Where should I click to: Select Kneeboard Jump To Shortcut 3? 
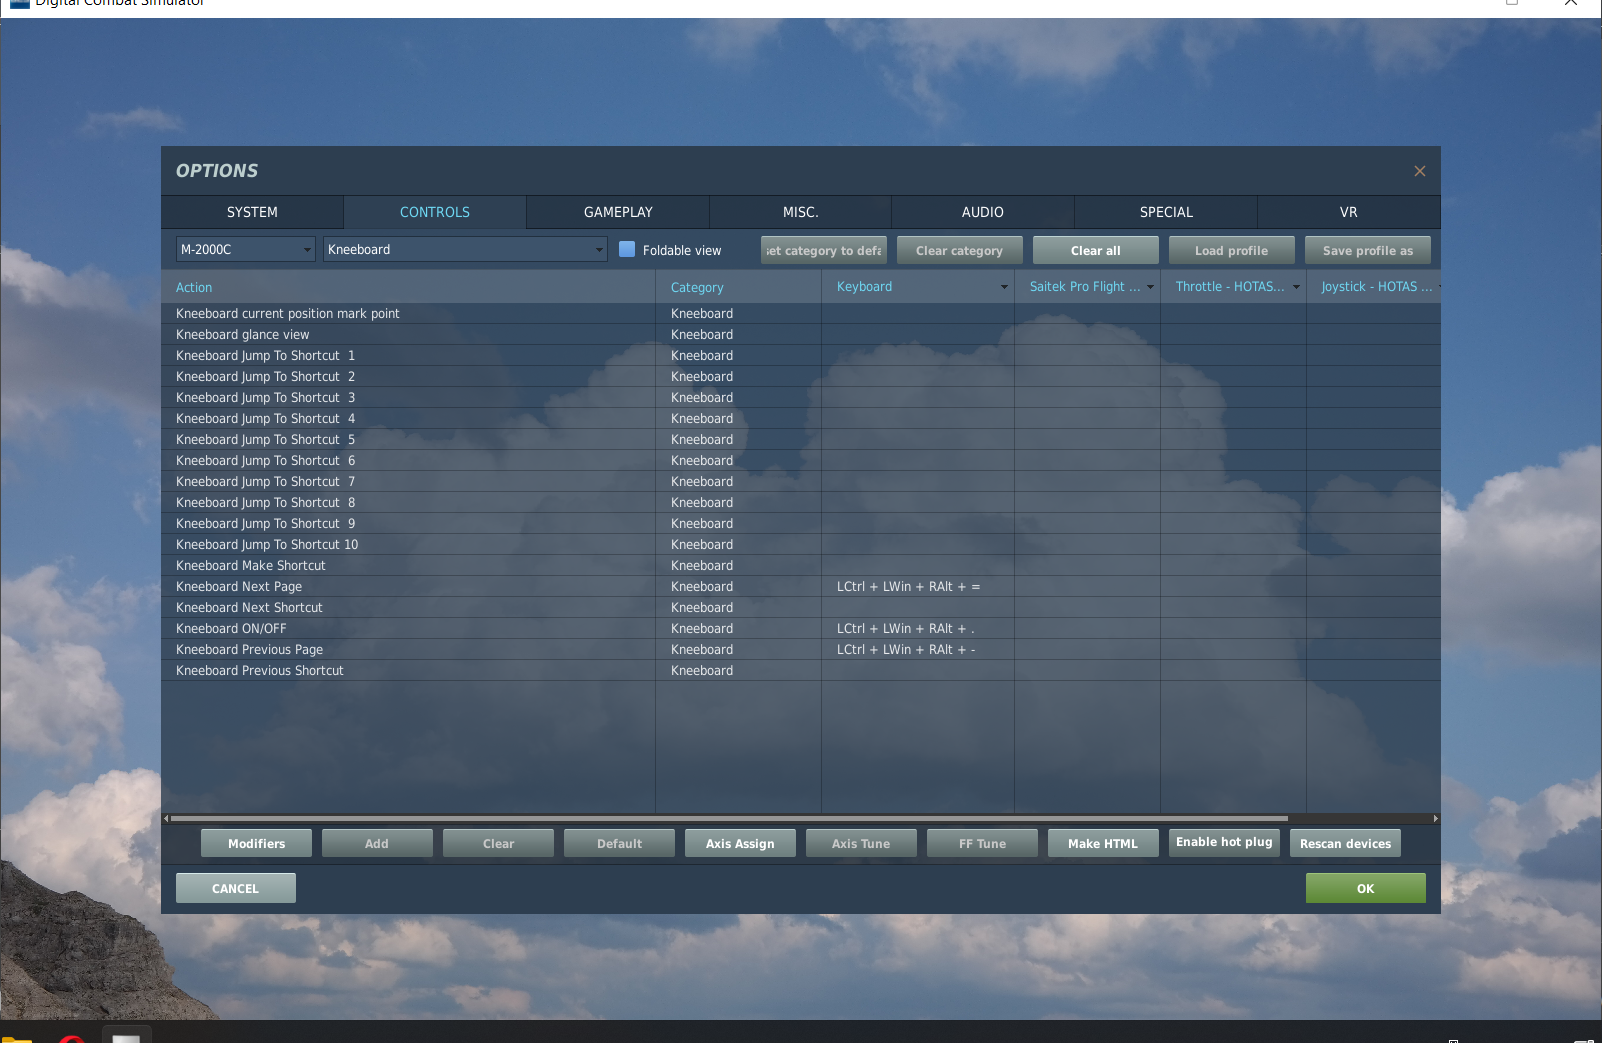pos(801,398)
